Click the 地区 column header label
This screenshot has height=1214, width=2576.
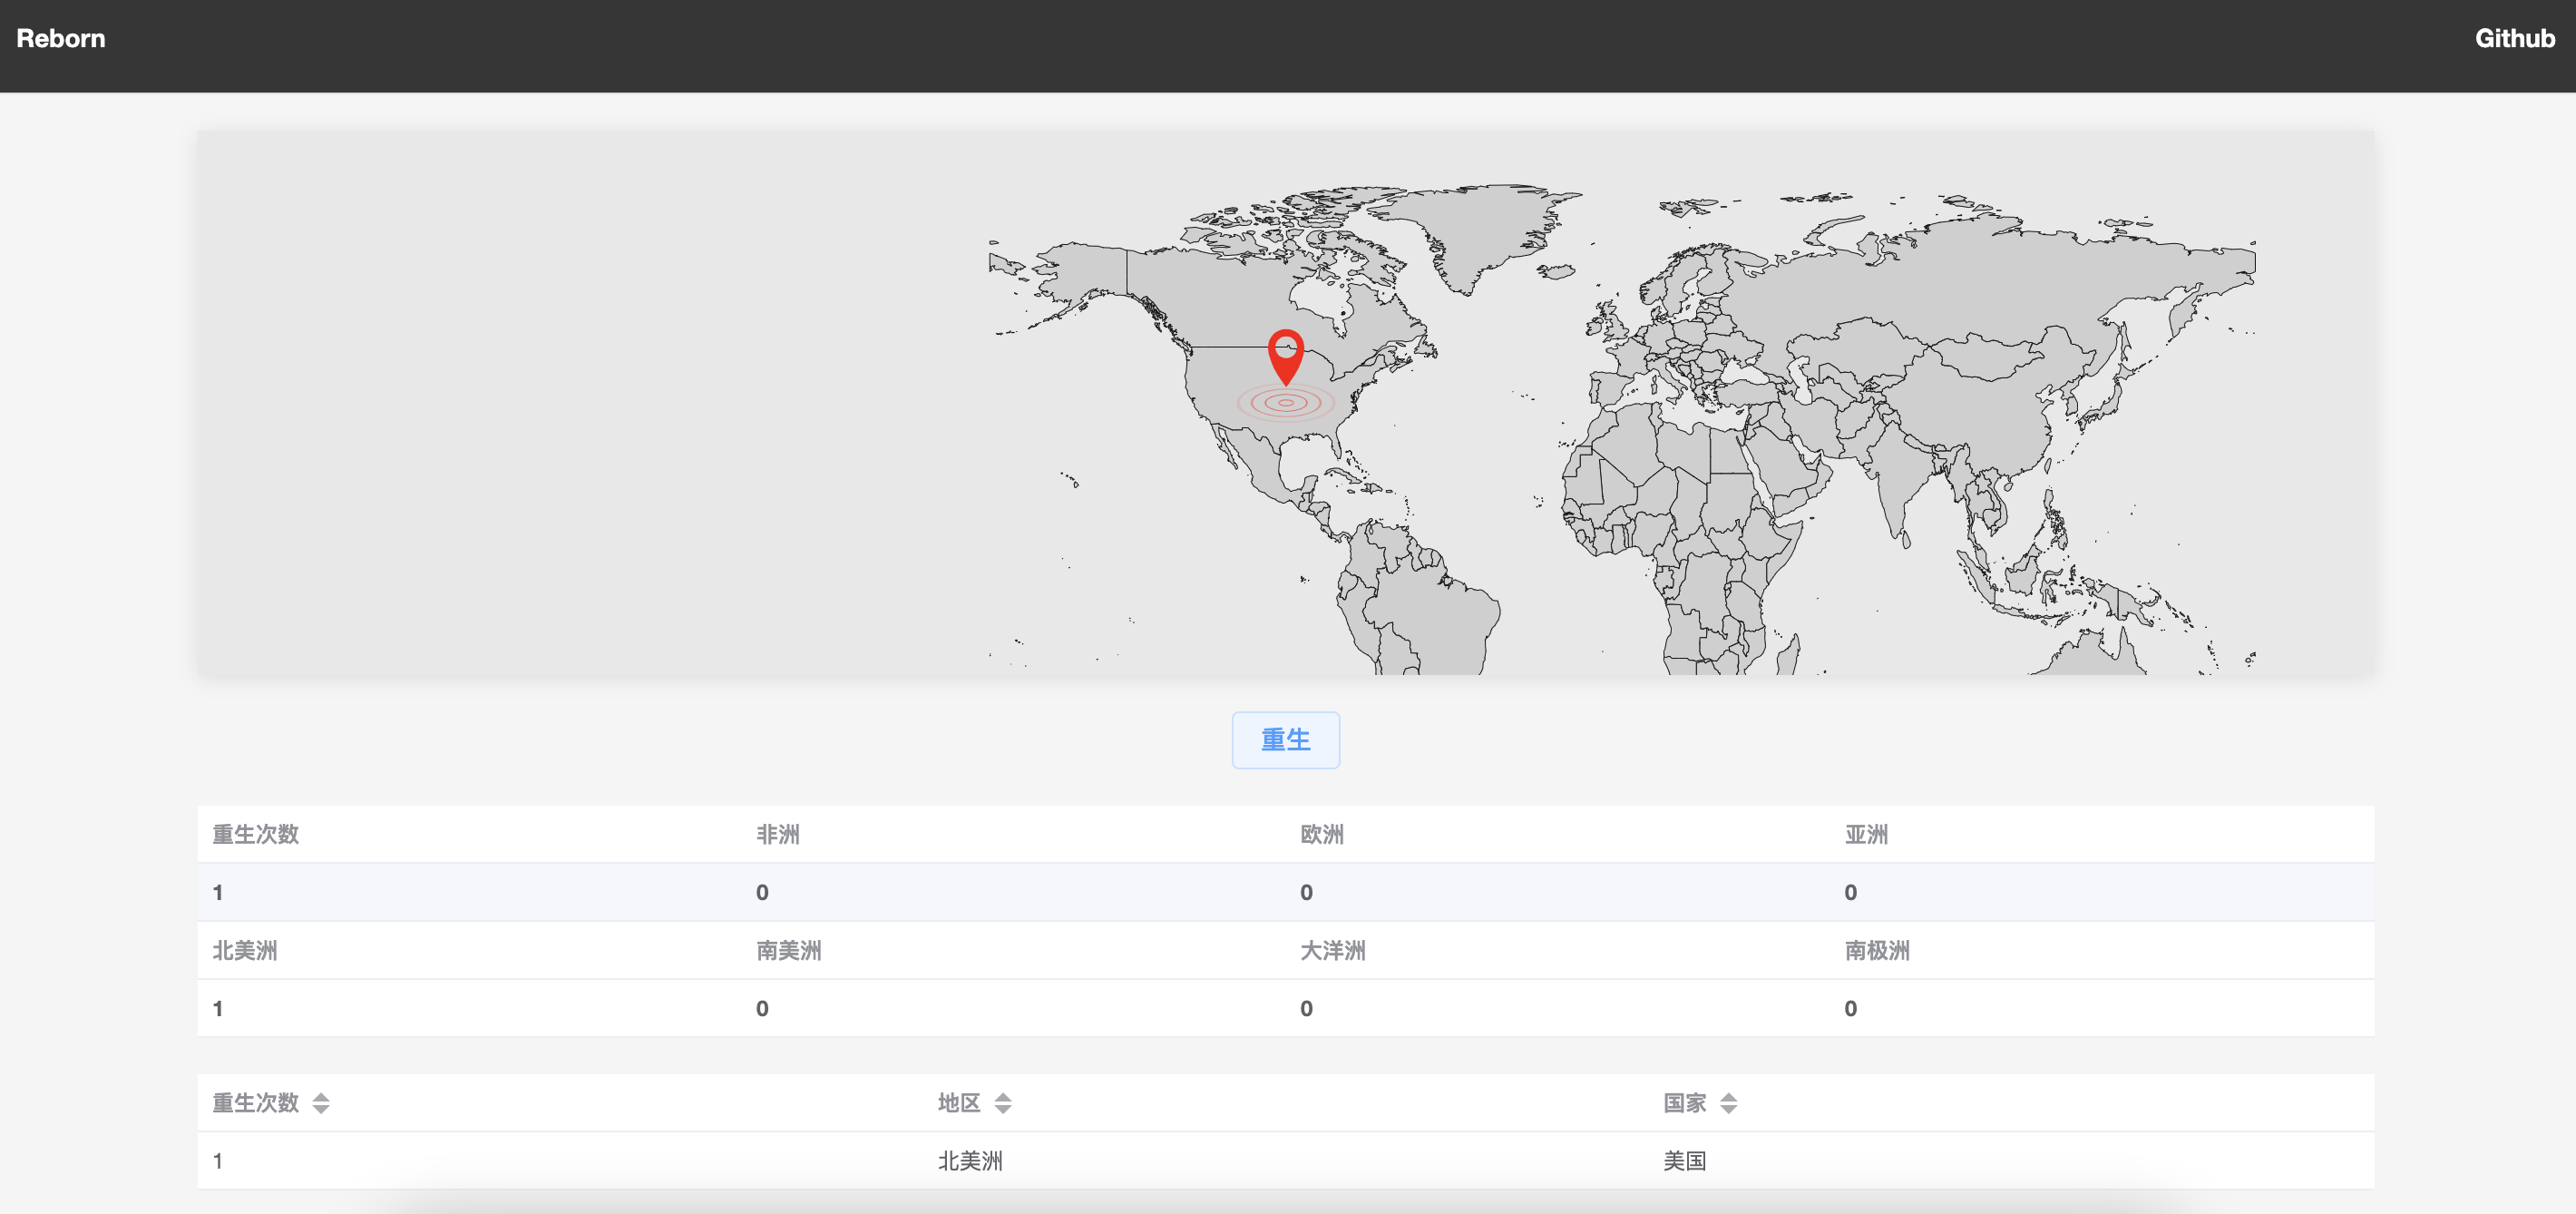[958, 1103]
